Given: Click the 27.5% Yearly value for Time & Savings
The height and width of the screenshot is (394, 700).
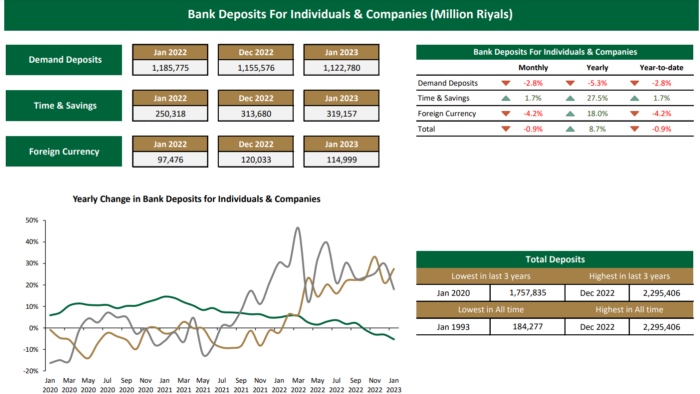Looking at the screenshot, I should pyautogui.click(x=597, y=98).
